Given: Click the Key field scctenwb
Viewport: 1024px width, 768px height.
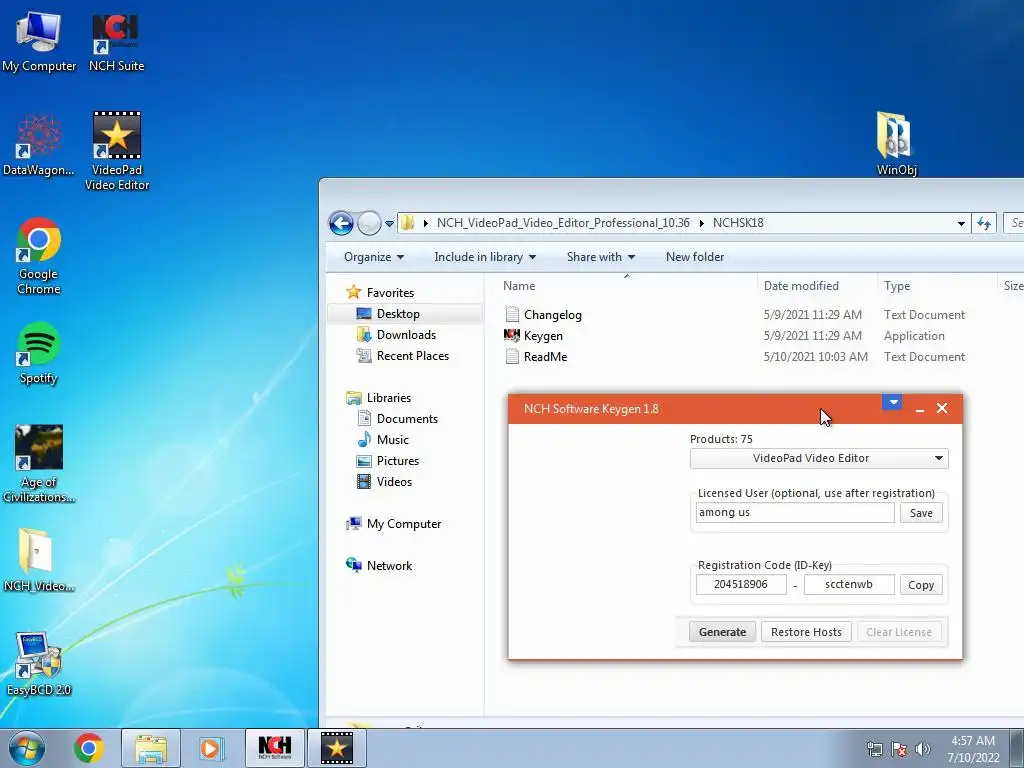Looking at the screenshot, I should [849, 584].
